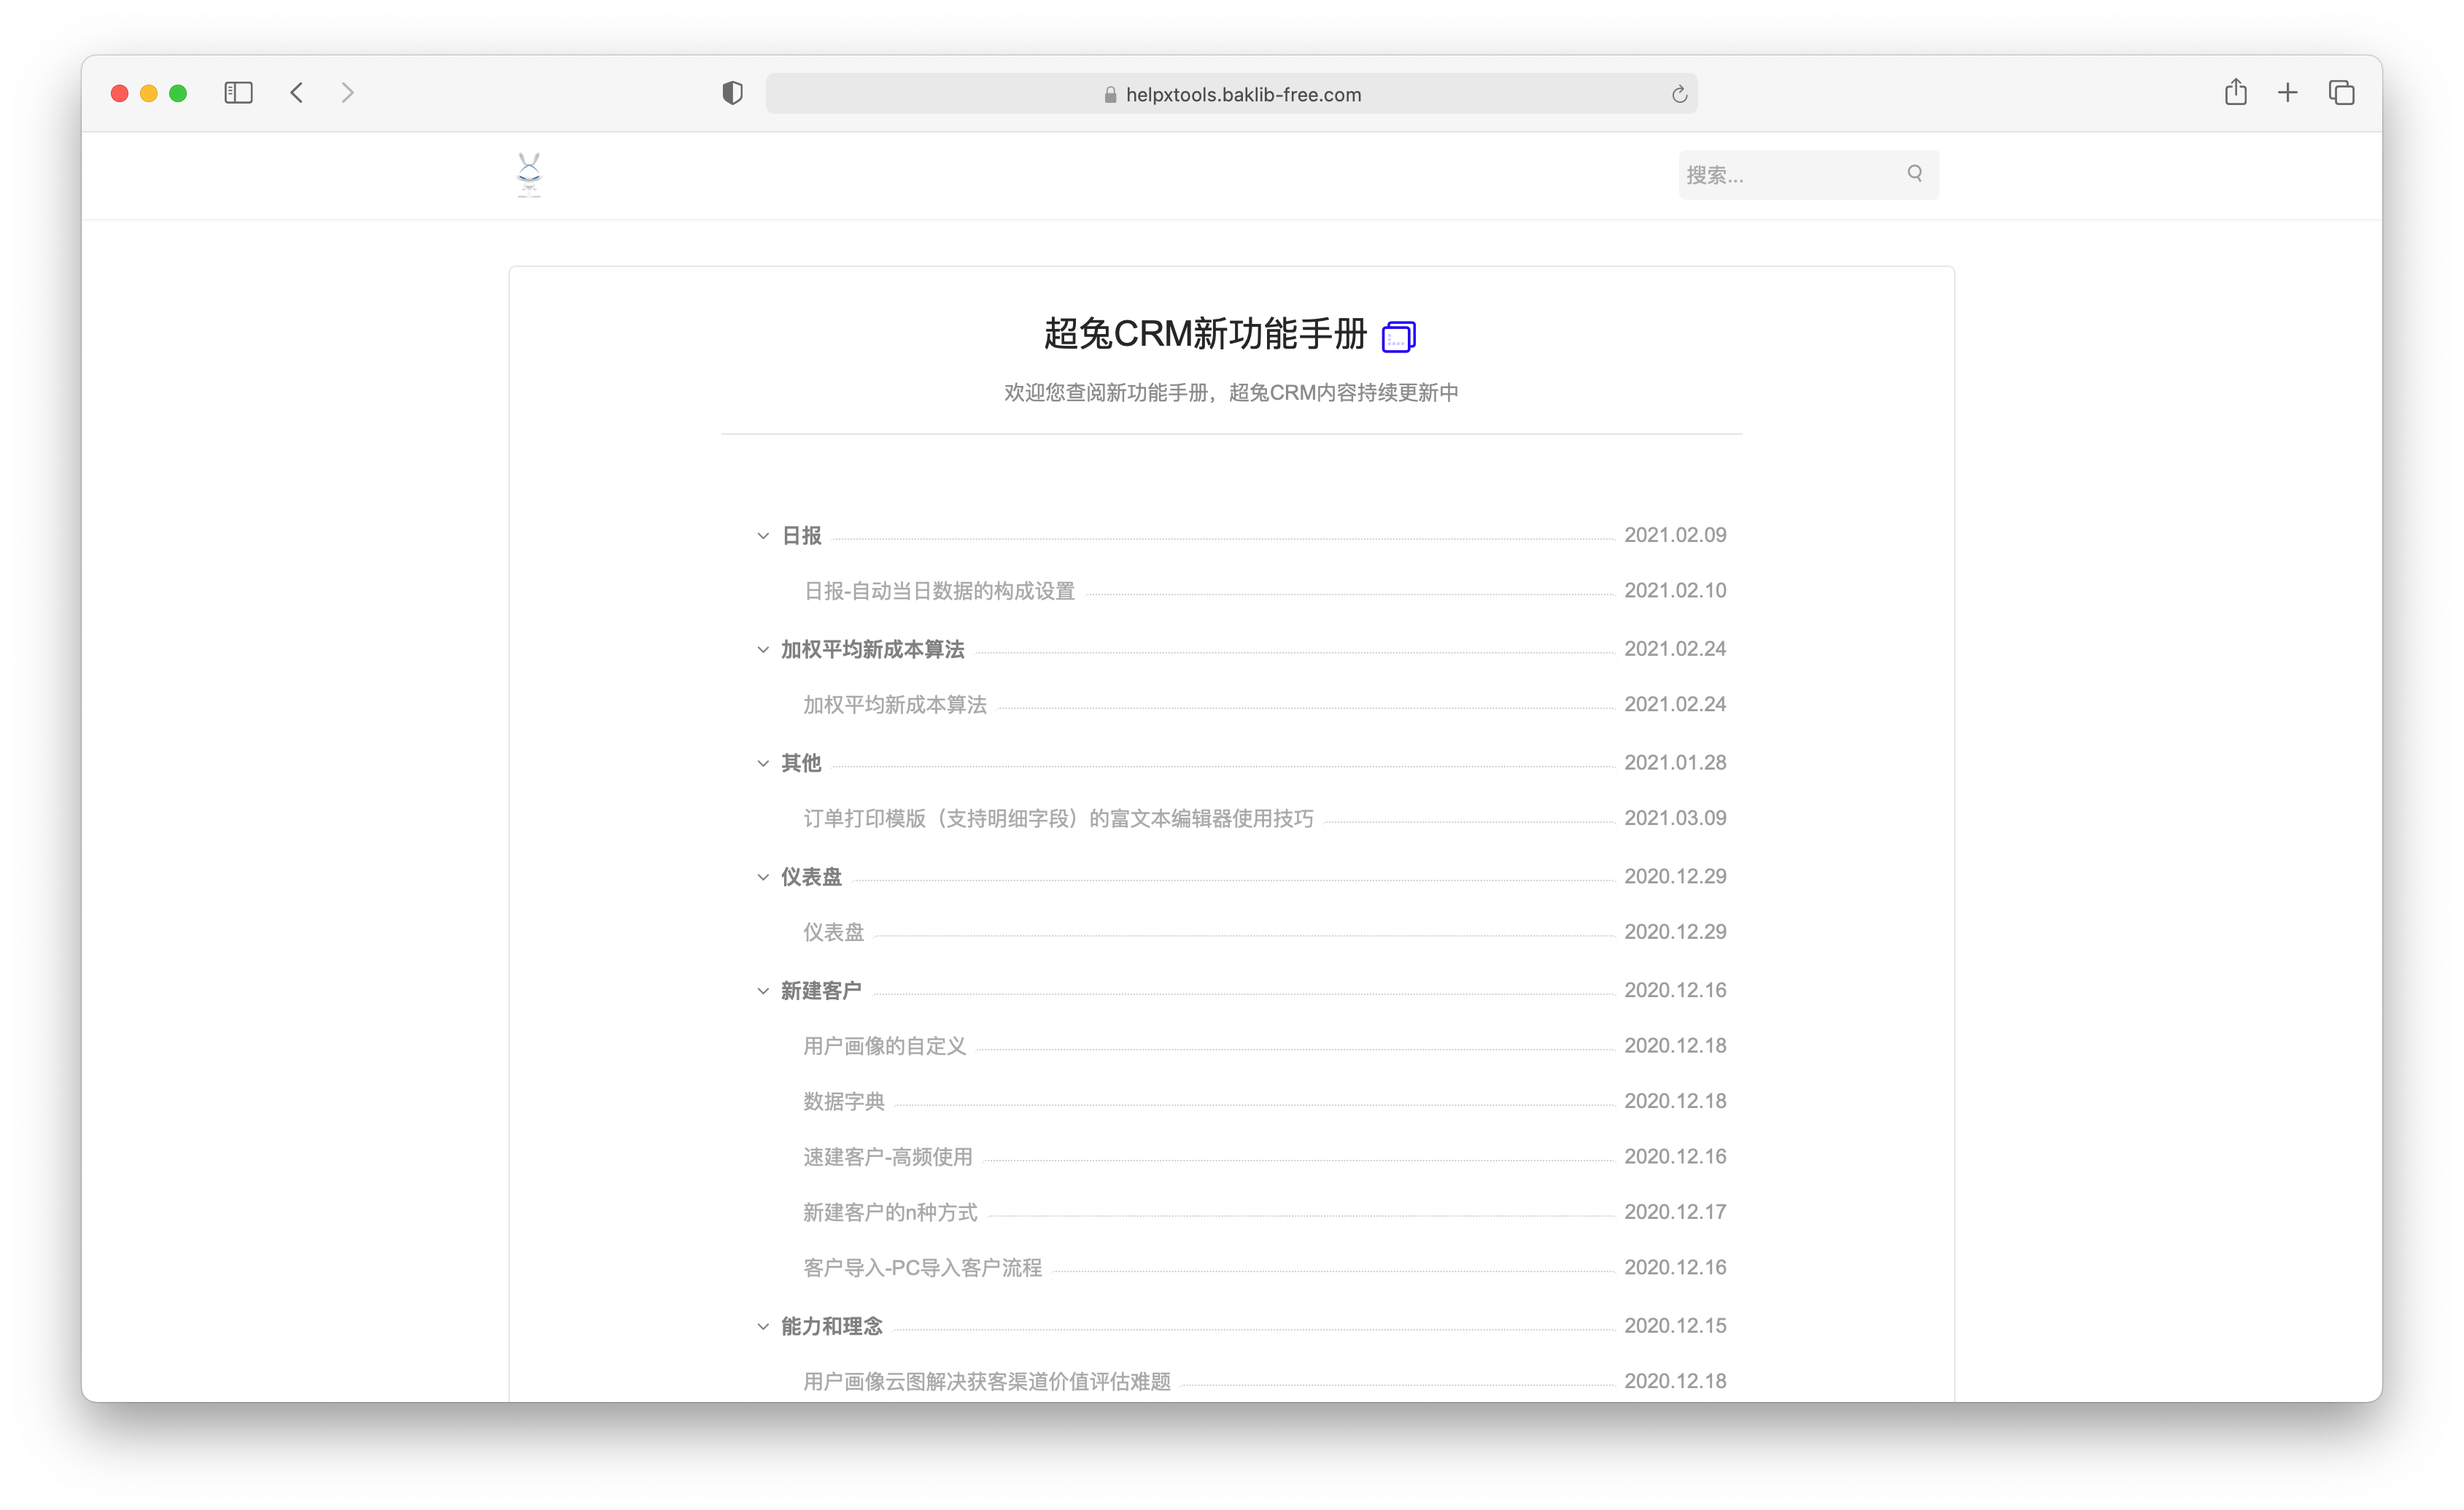This screenshot has width=2464, height=1510.
Task: Click date 2021.02.09 on 日报 row
Action: pyautogui.click(x=1675, y=535)
